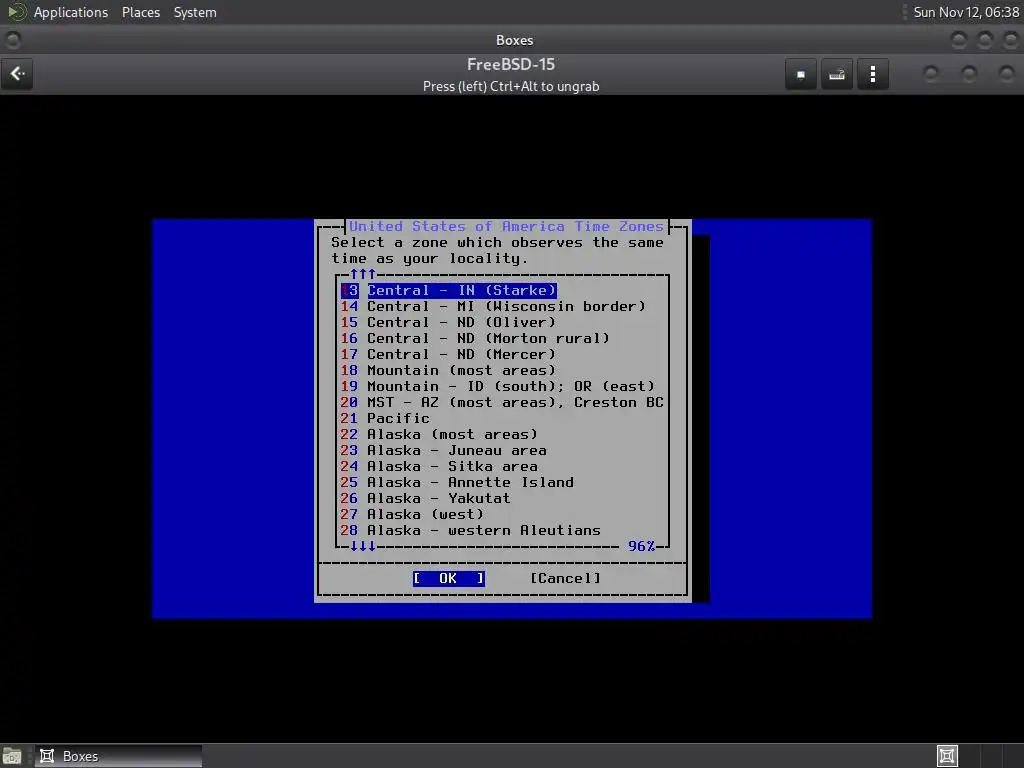The width and height of the screenshot is (1024, 768).
Task: Select zone 20 MST - AZ (most areas)
Action: [502, 402]
